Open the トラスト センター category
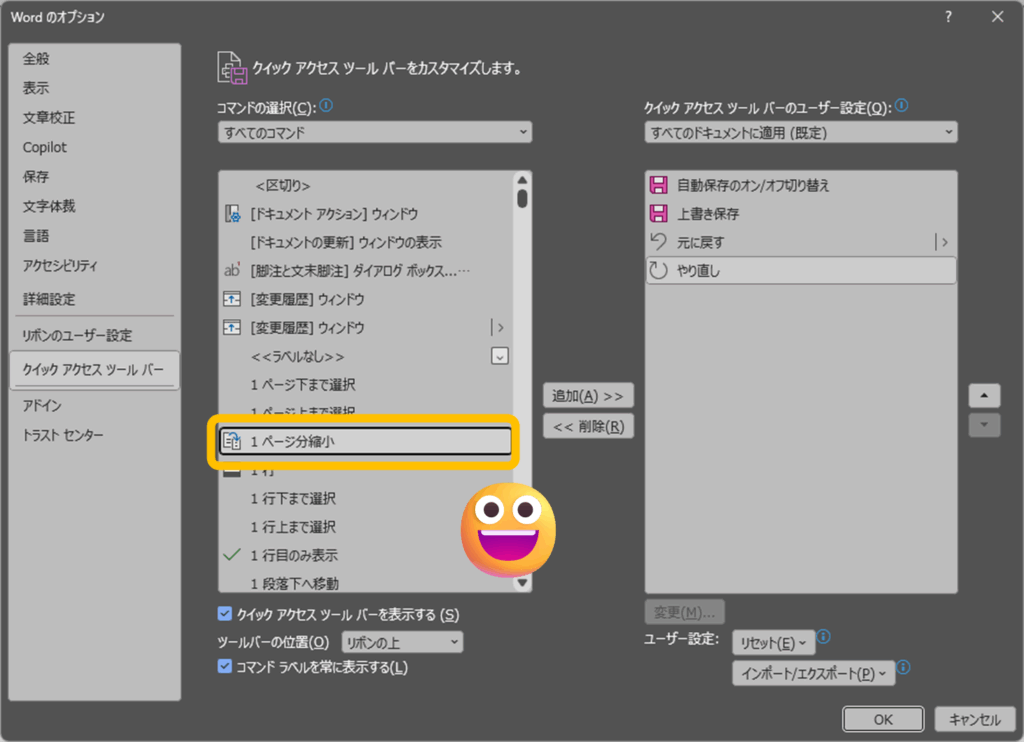The image size is (1024, 742). tap(63, 435)
